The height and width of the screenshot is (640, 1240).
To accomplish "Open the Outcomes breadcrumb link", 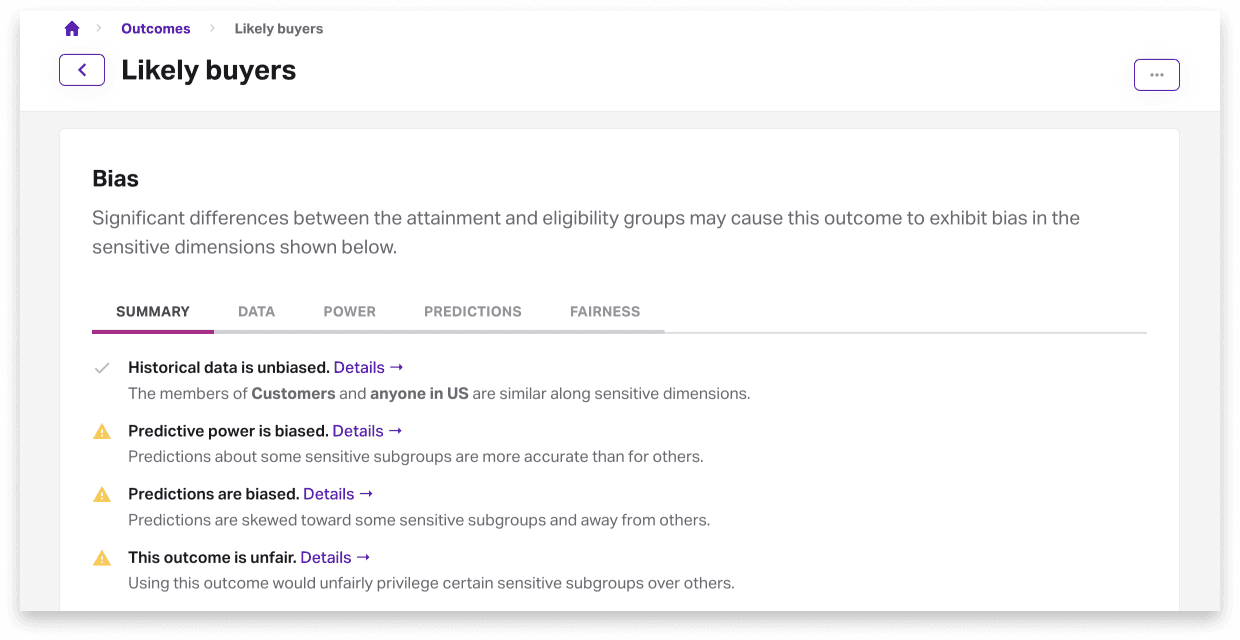I will 155,29.
